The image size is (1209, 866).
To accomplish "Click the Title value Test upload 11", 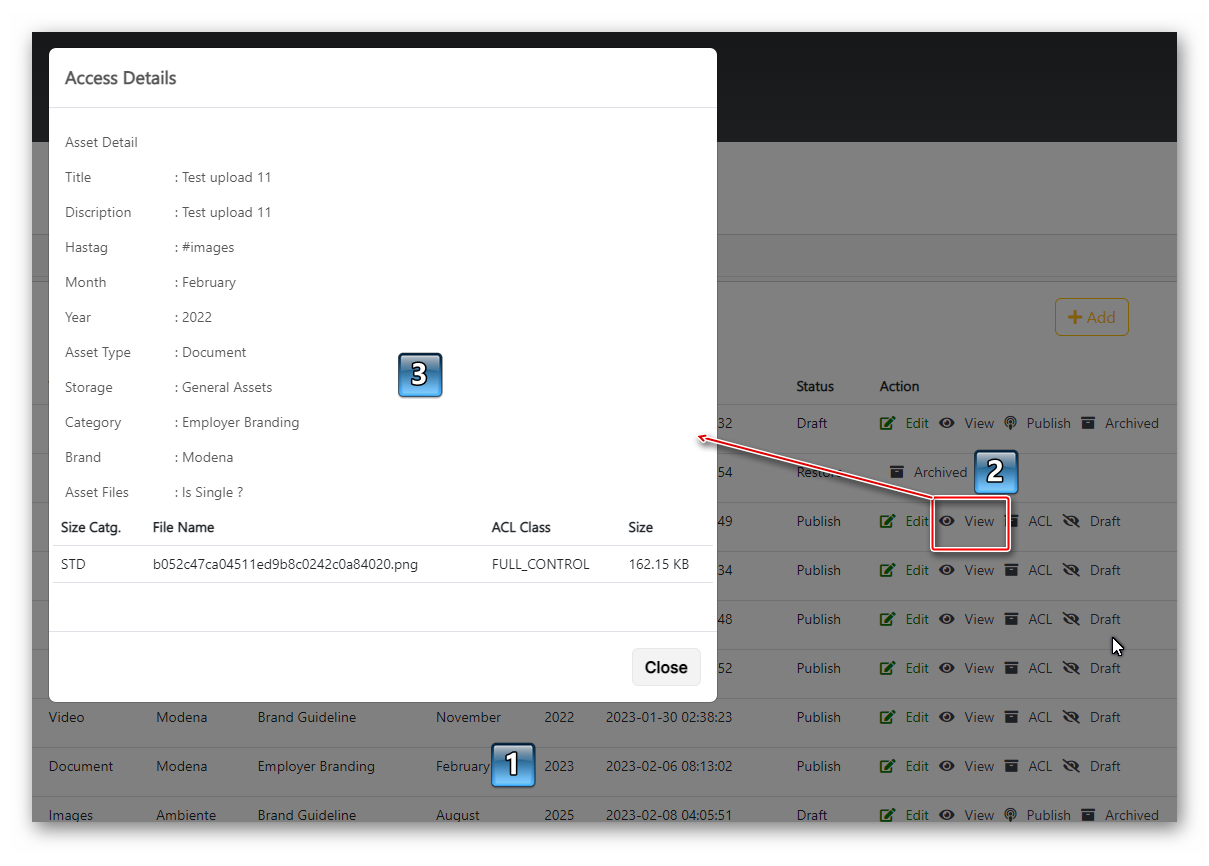I will click(226, 177).
